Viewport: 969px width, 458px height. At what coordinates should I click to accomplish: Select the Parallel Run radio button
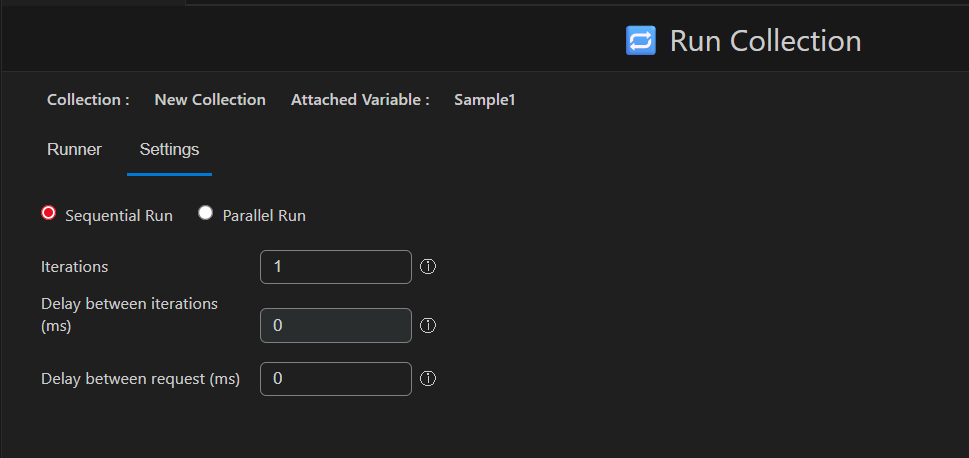(x=205, y=213)
